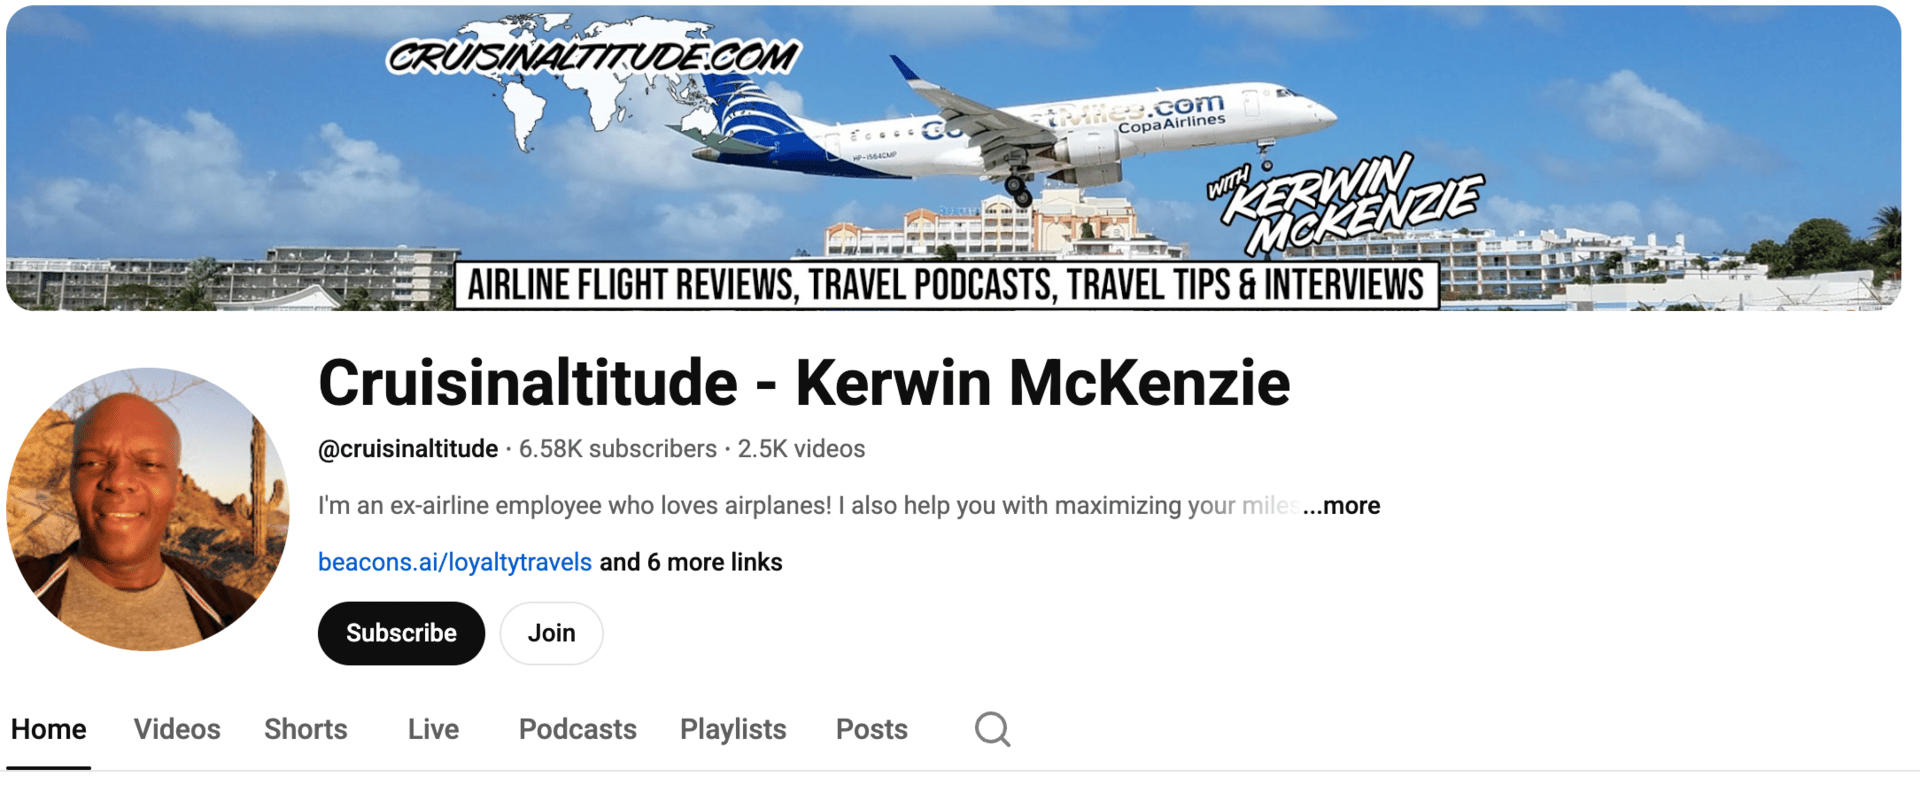1920x785 pixels.
Task: Switch to the Videos tab
Action: 177,729
